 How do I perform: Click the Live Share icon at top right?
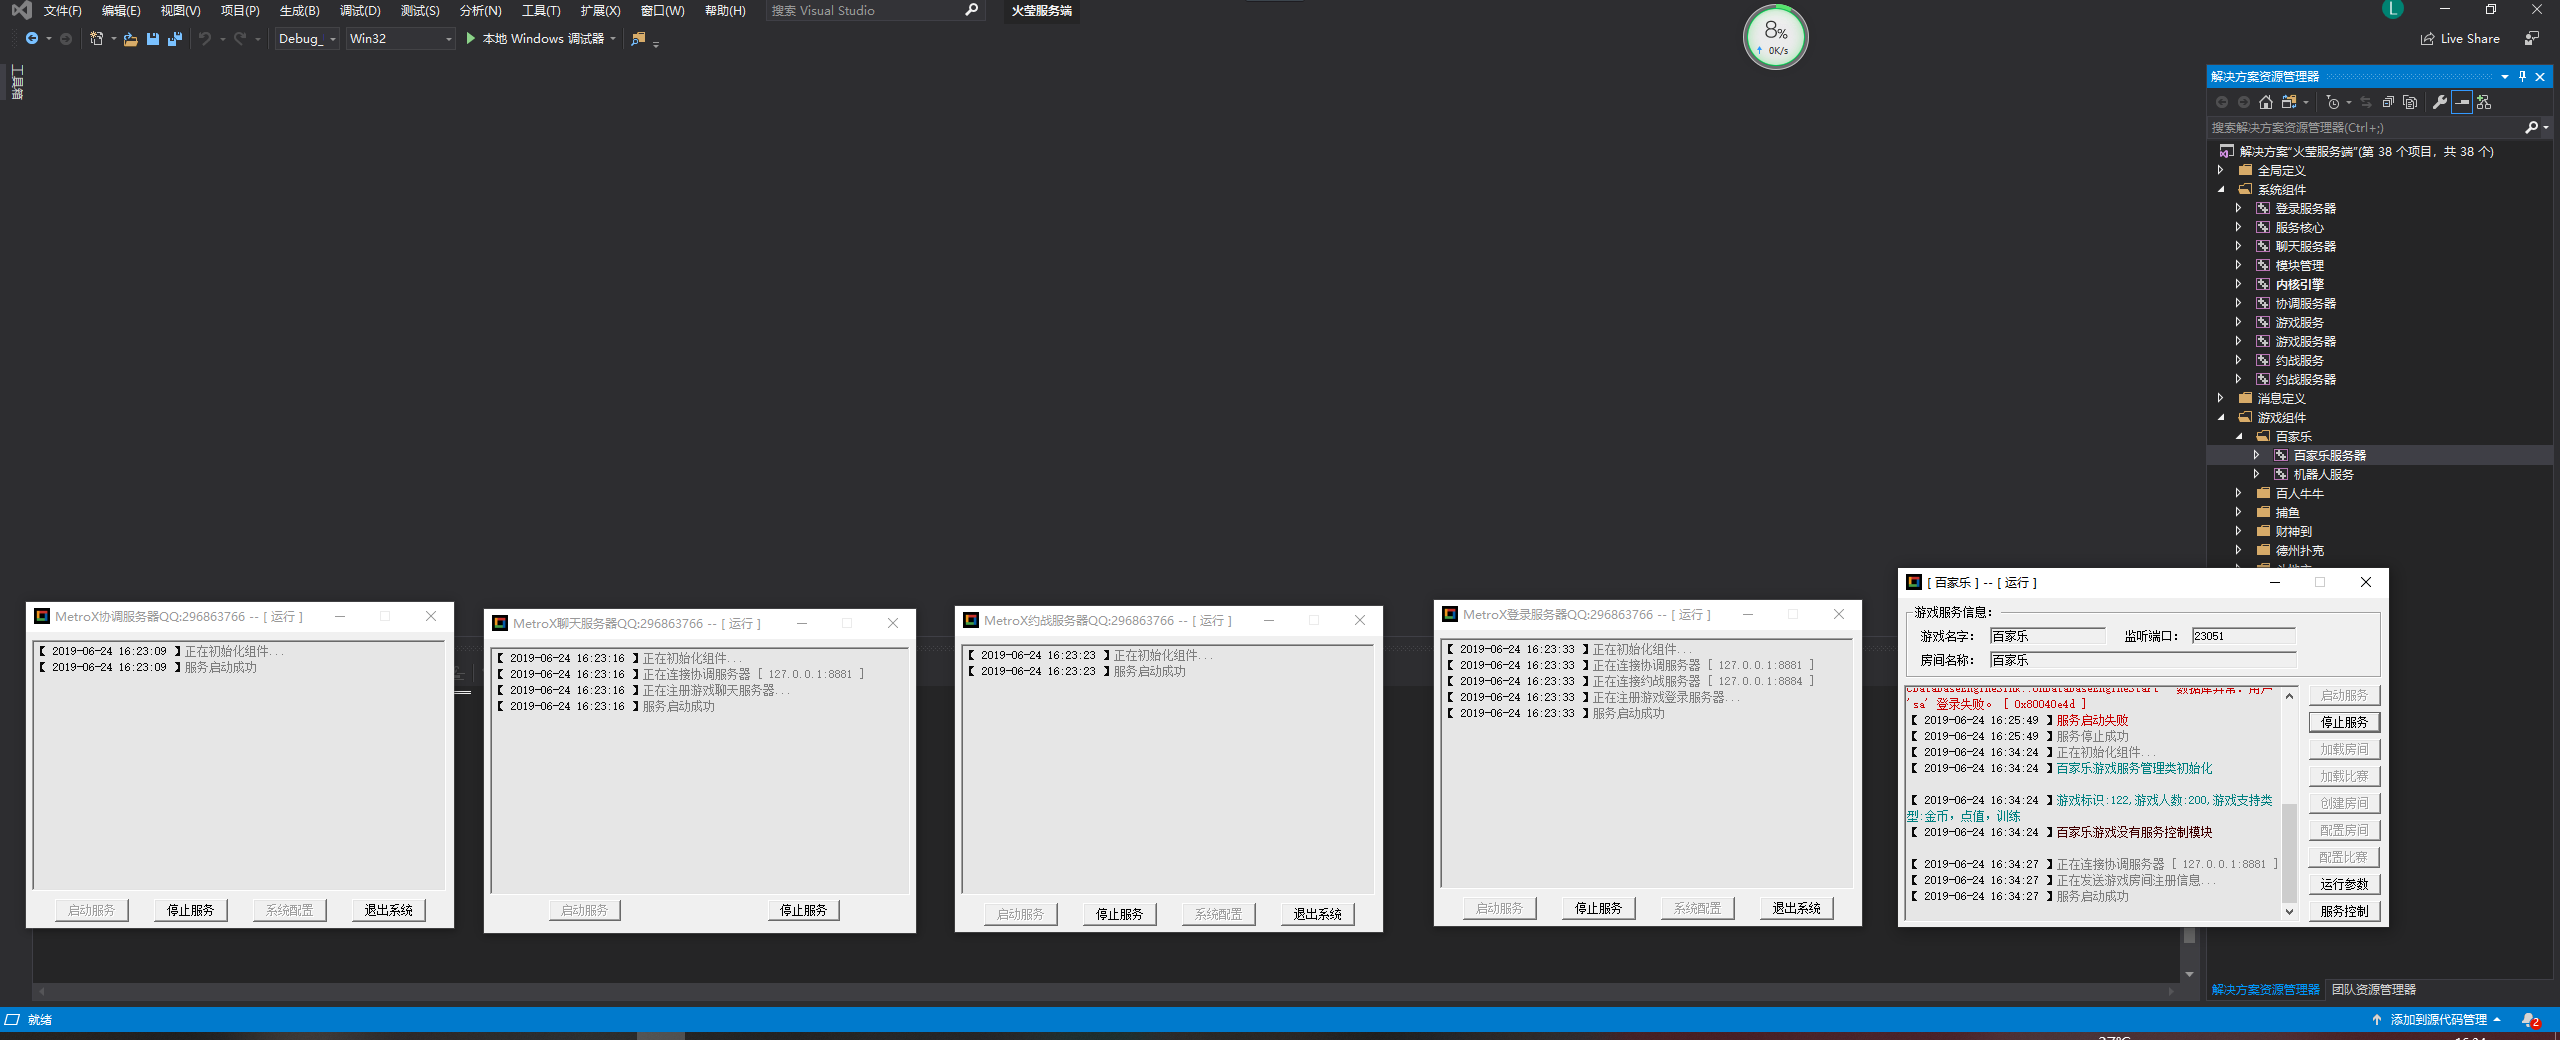pyautogui.click(x=2427, y=38)
